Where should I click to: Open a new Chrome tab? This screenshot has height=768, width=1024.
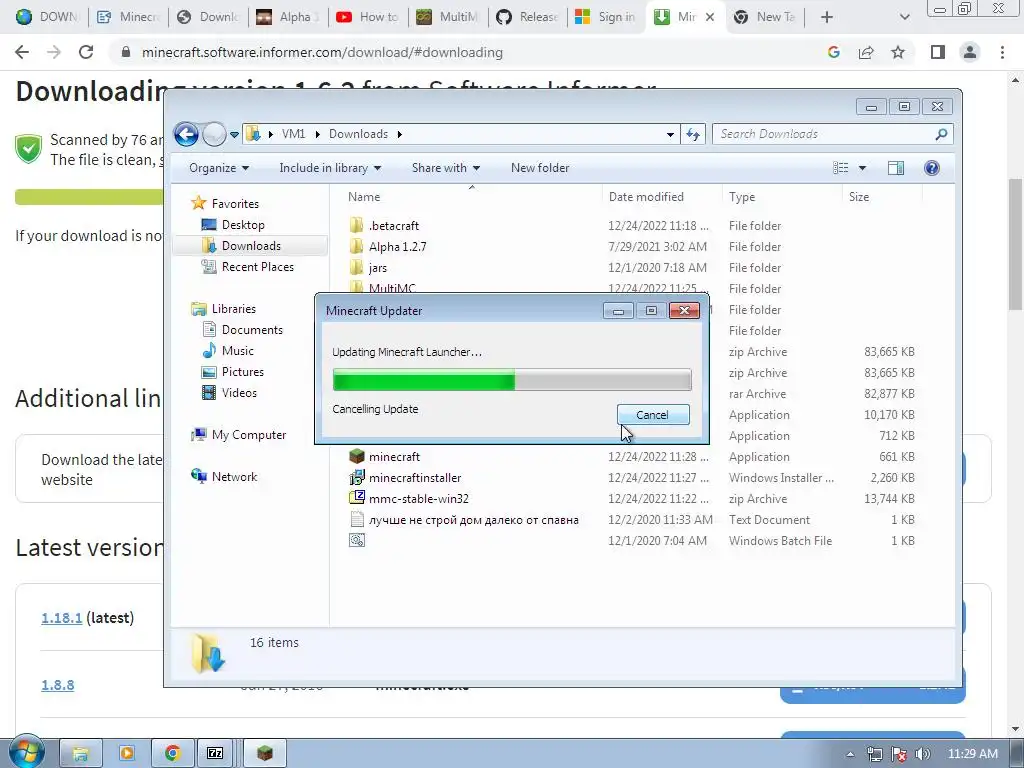click(x=827, y=17)
